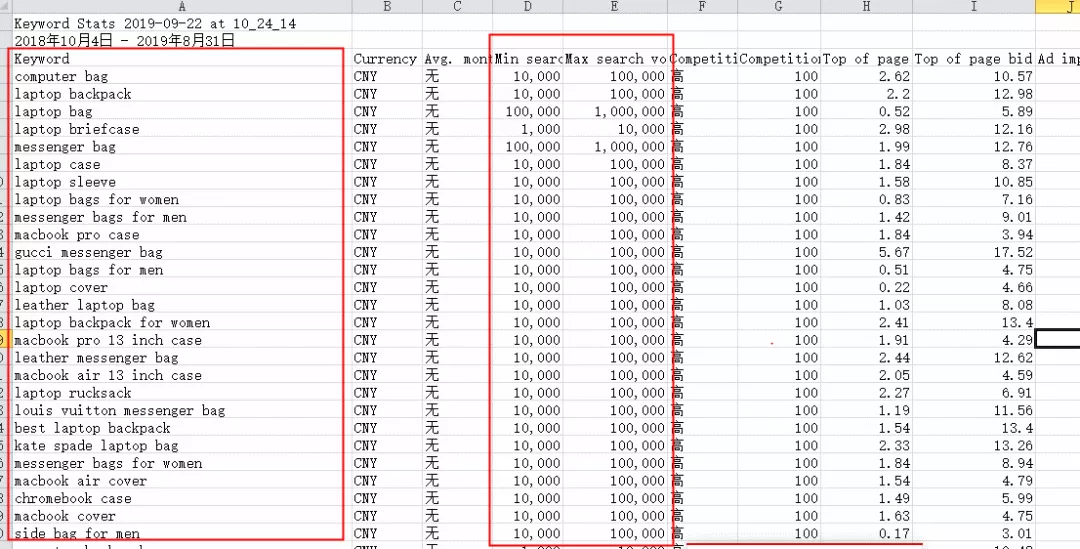This screenshot has height=549, width=1080.
Task: Select the 'macbook pro case' cell
Action: click(x=182, y=234)
